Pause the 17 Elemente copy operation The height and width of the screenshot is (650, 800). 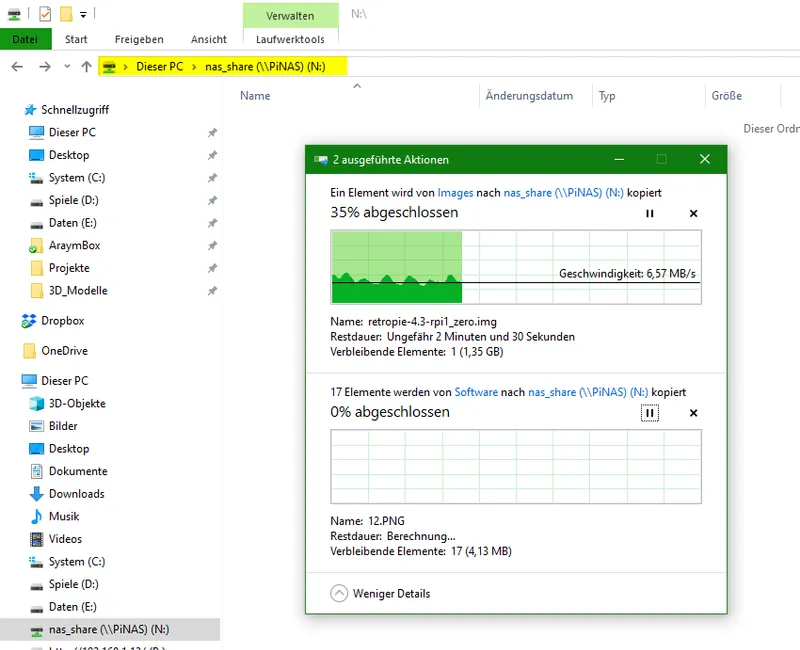[650, 413]
